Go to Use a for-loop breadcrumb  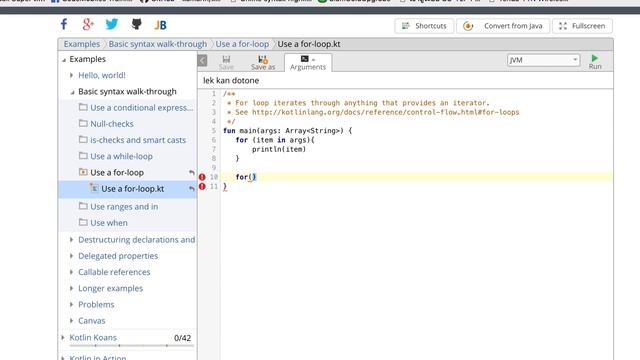coord(242,44)
